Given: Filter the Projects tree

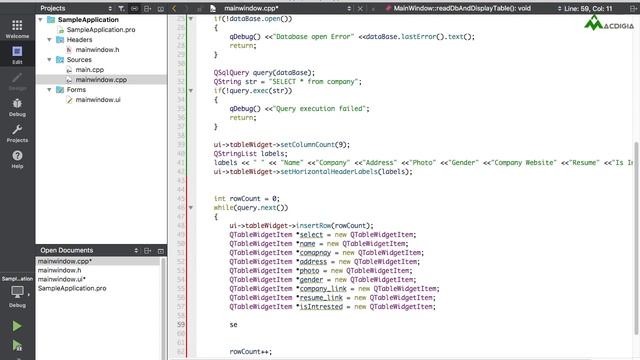Looking at the screenshot, I should [x=121, y=8].
